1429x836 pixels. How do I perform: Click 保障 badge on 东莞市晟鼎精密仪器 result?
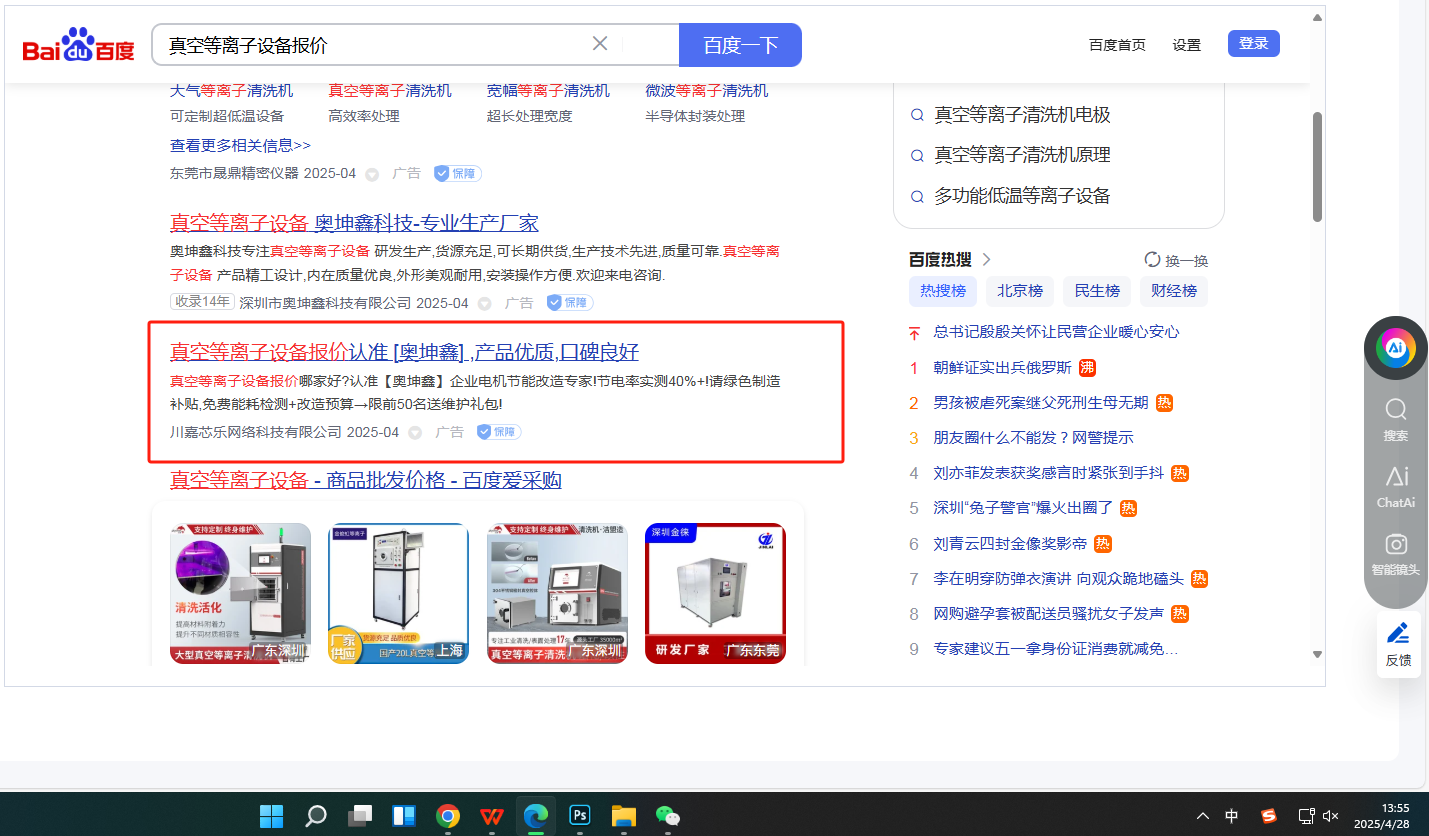[458, 173]
